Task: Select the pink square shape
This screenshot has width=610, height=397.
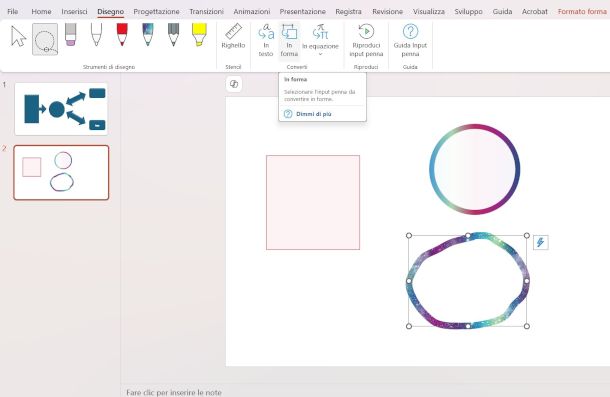Action: (313, 202)
